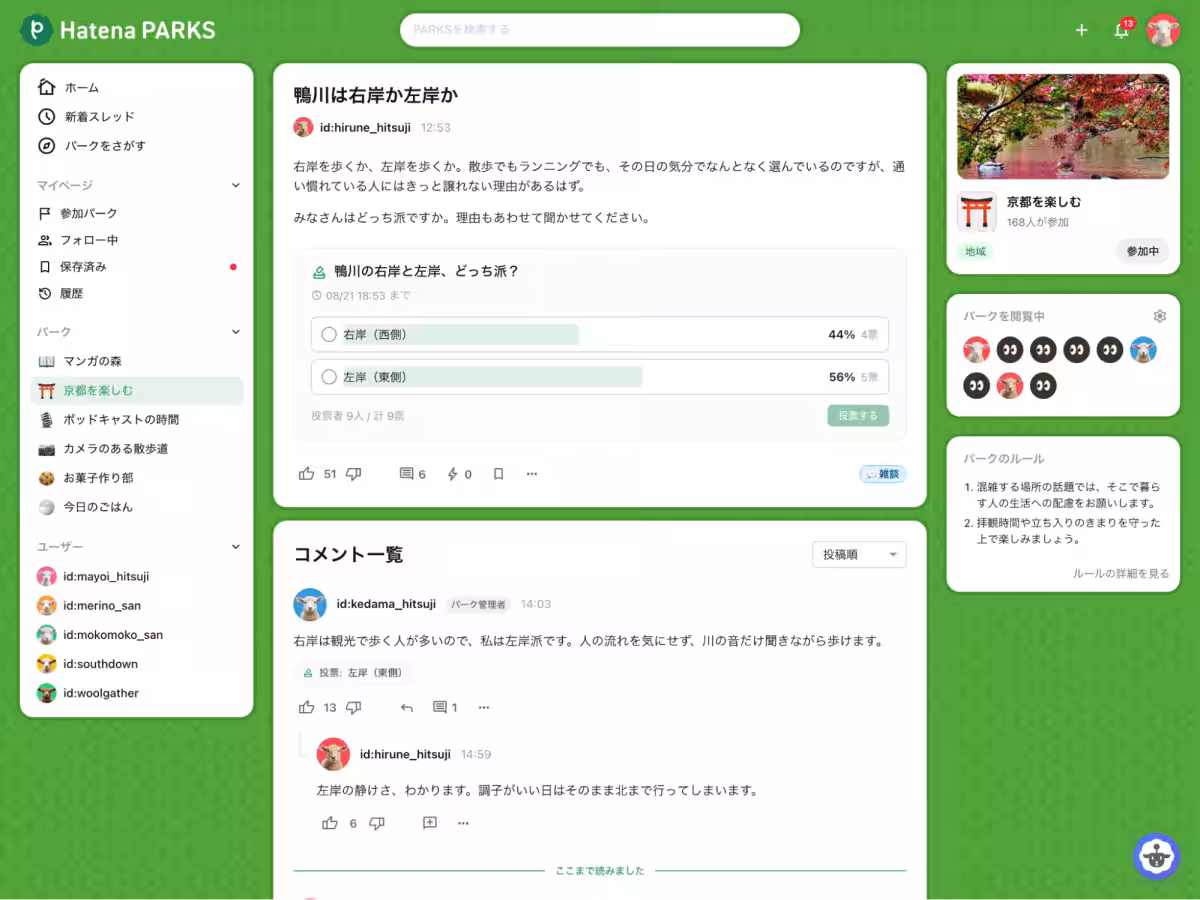1200x900 pixels.
Task: Add comment to hirune_hitsuji's reply
Action: point(430,823)
